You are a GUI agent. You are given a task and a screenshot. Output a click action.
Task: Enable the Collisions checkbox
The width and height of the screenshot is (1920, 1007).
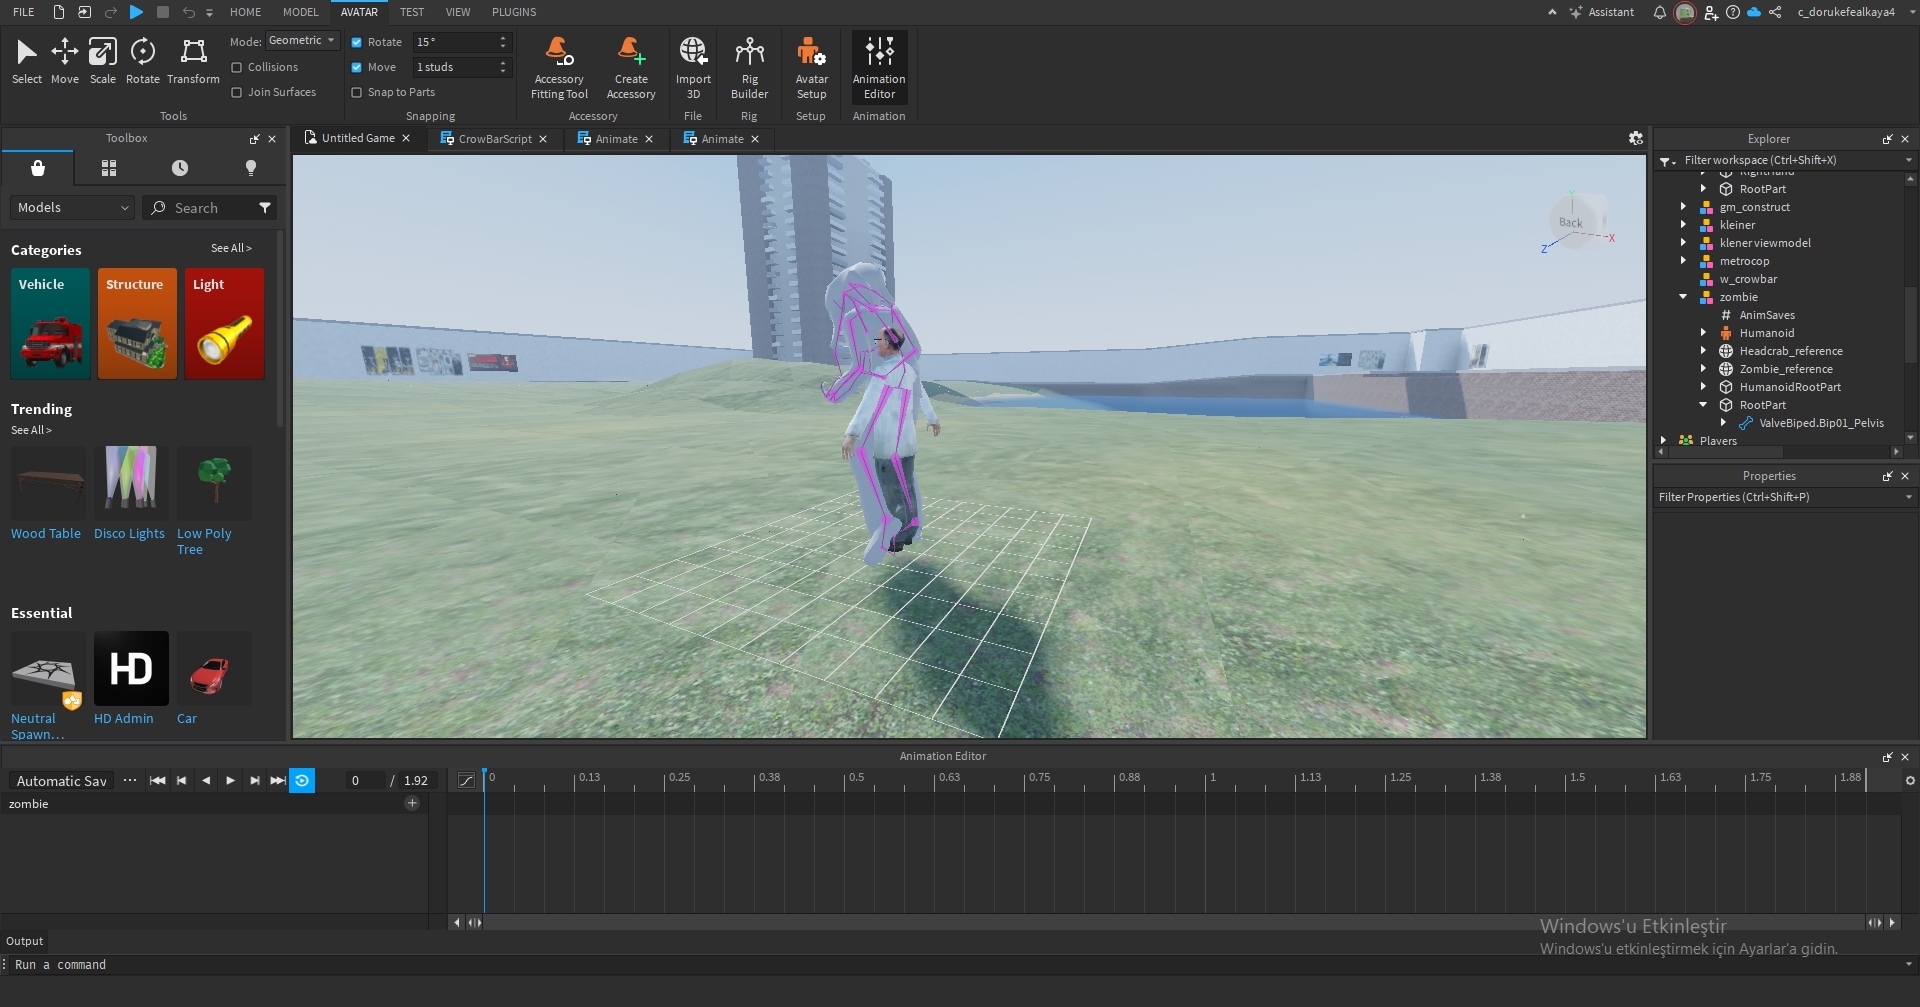click(x=237, y=67)
